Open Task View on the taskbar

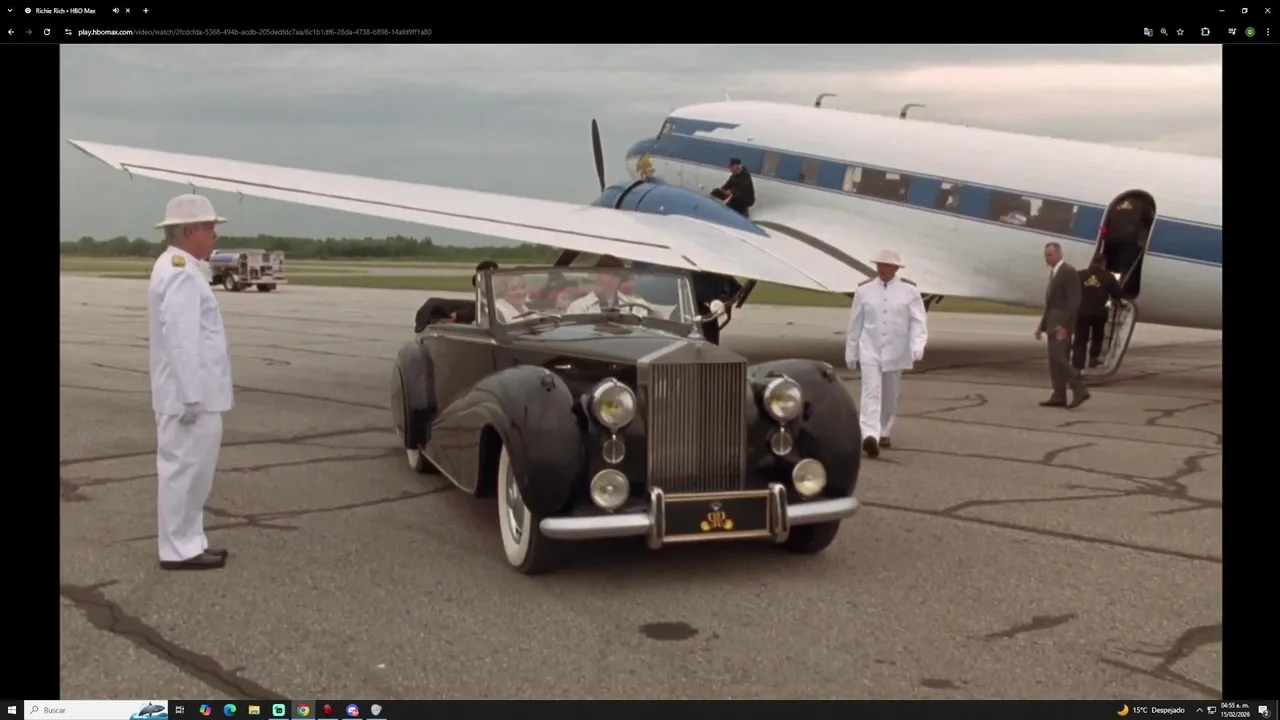coord(180,710)
